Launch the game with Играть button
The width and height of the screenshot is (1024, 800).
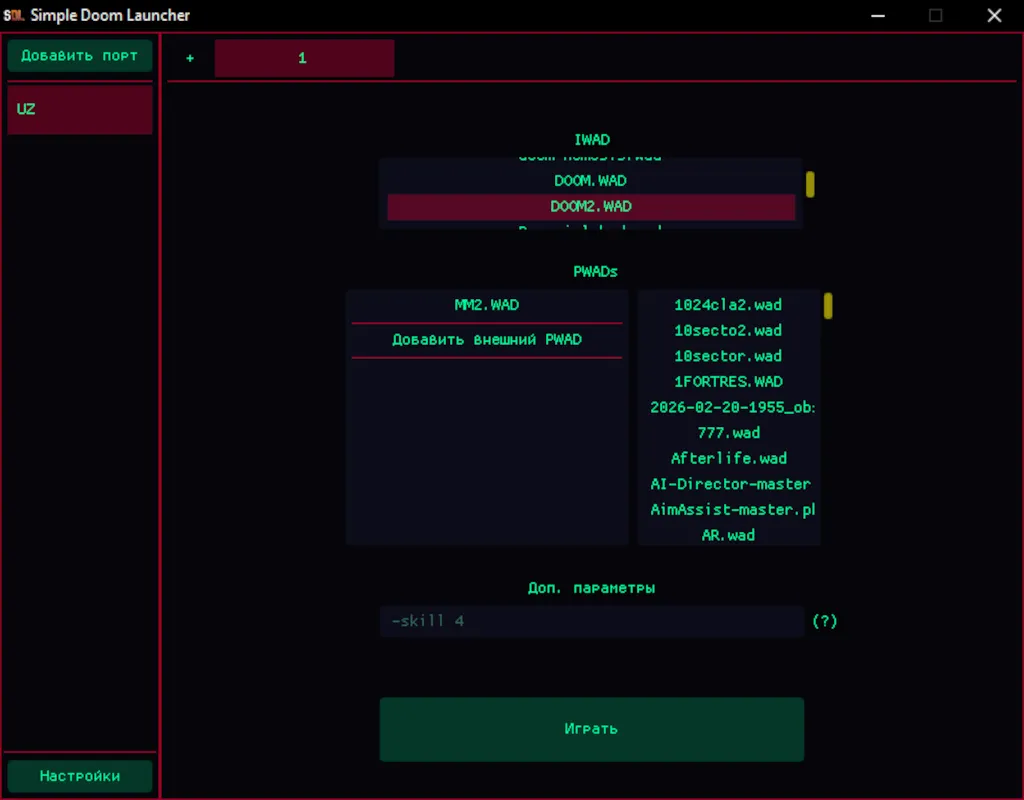[x=592, y=729]
